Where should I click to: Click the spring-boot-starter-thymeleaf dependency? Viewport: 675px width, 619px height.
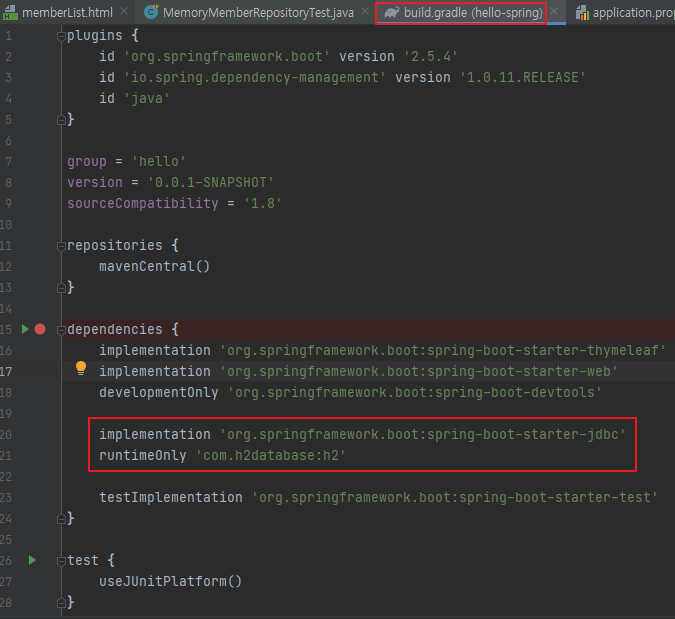tap(443, 350)
